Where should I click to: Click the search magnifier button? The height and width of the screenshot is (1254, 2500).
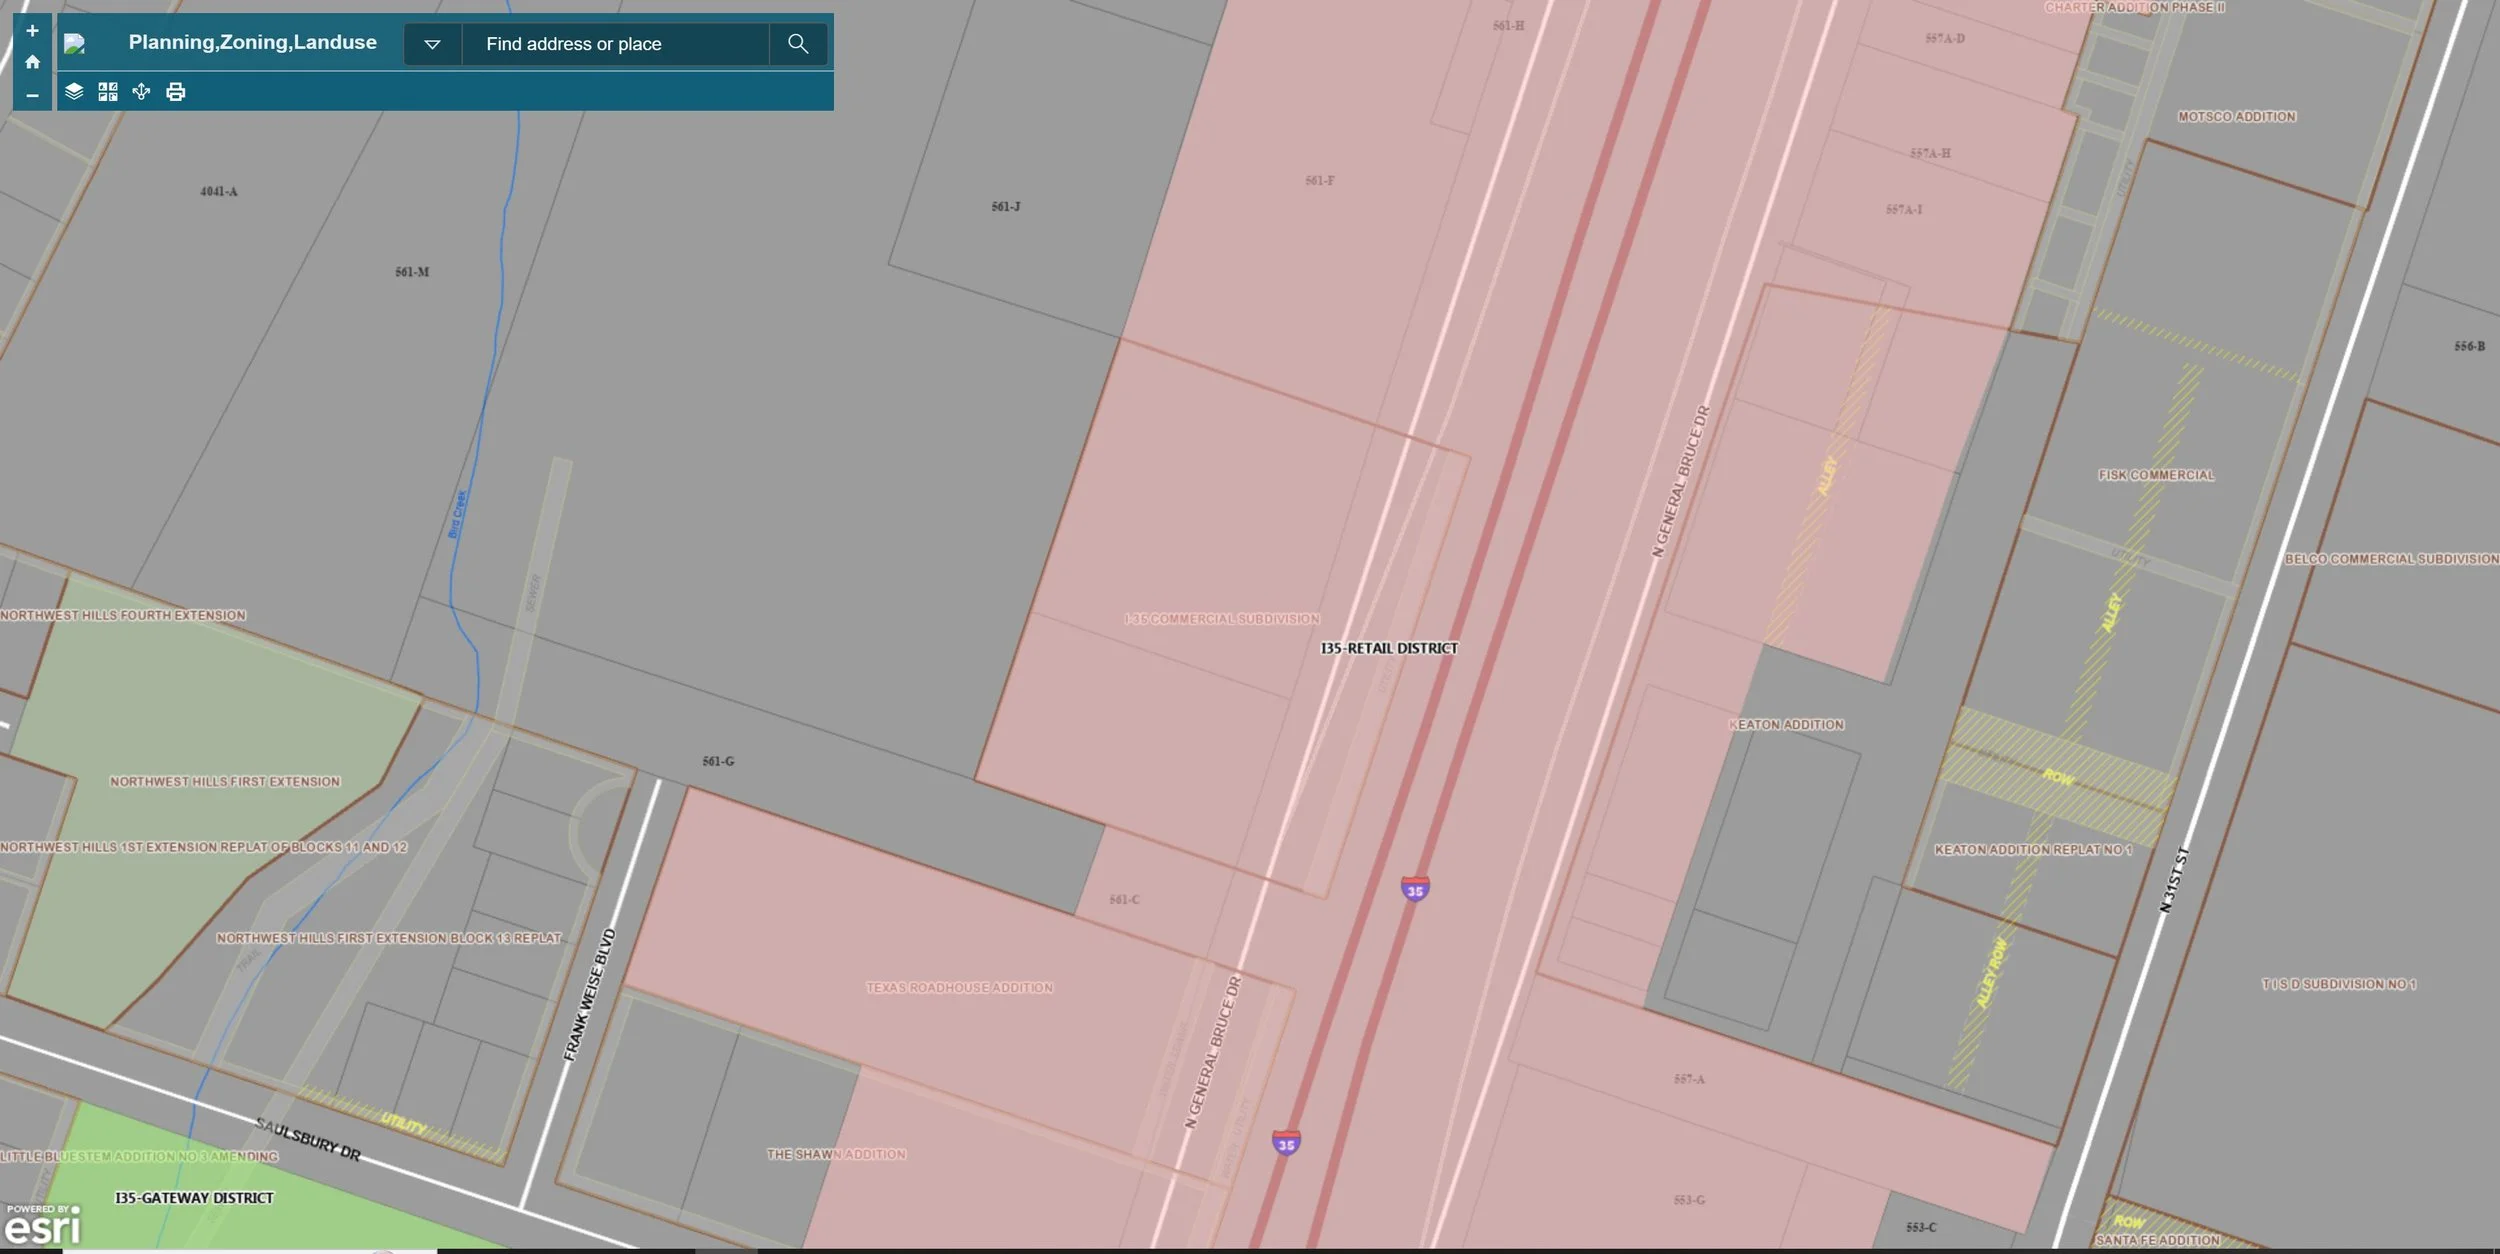tap(797, 44)
